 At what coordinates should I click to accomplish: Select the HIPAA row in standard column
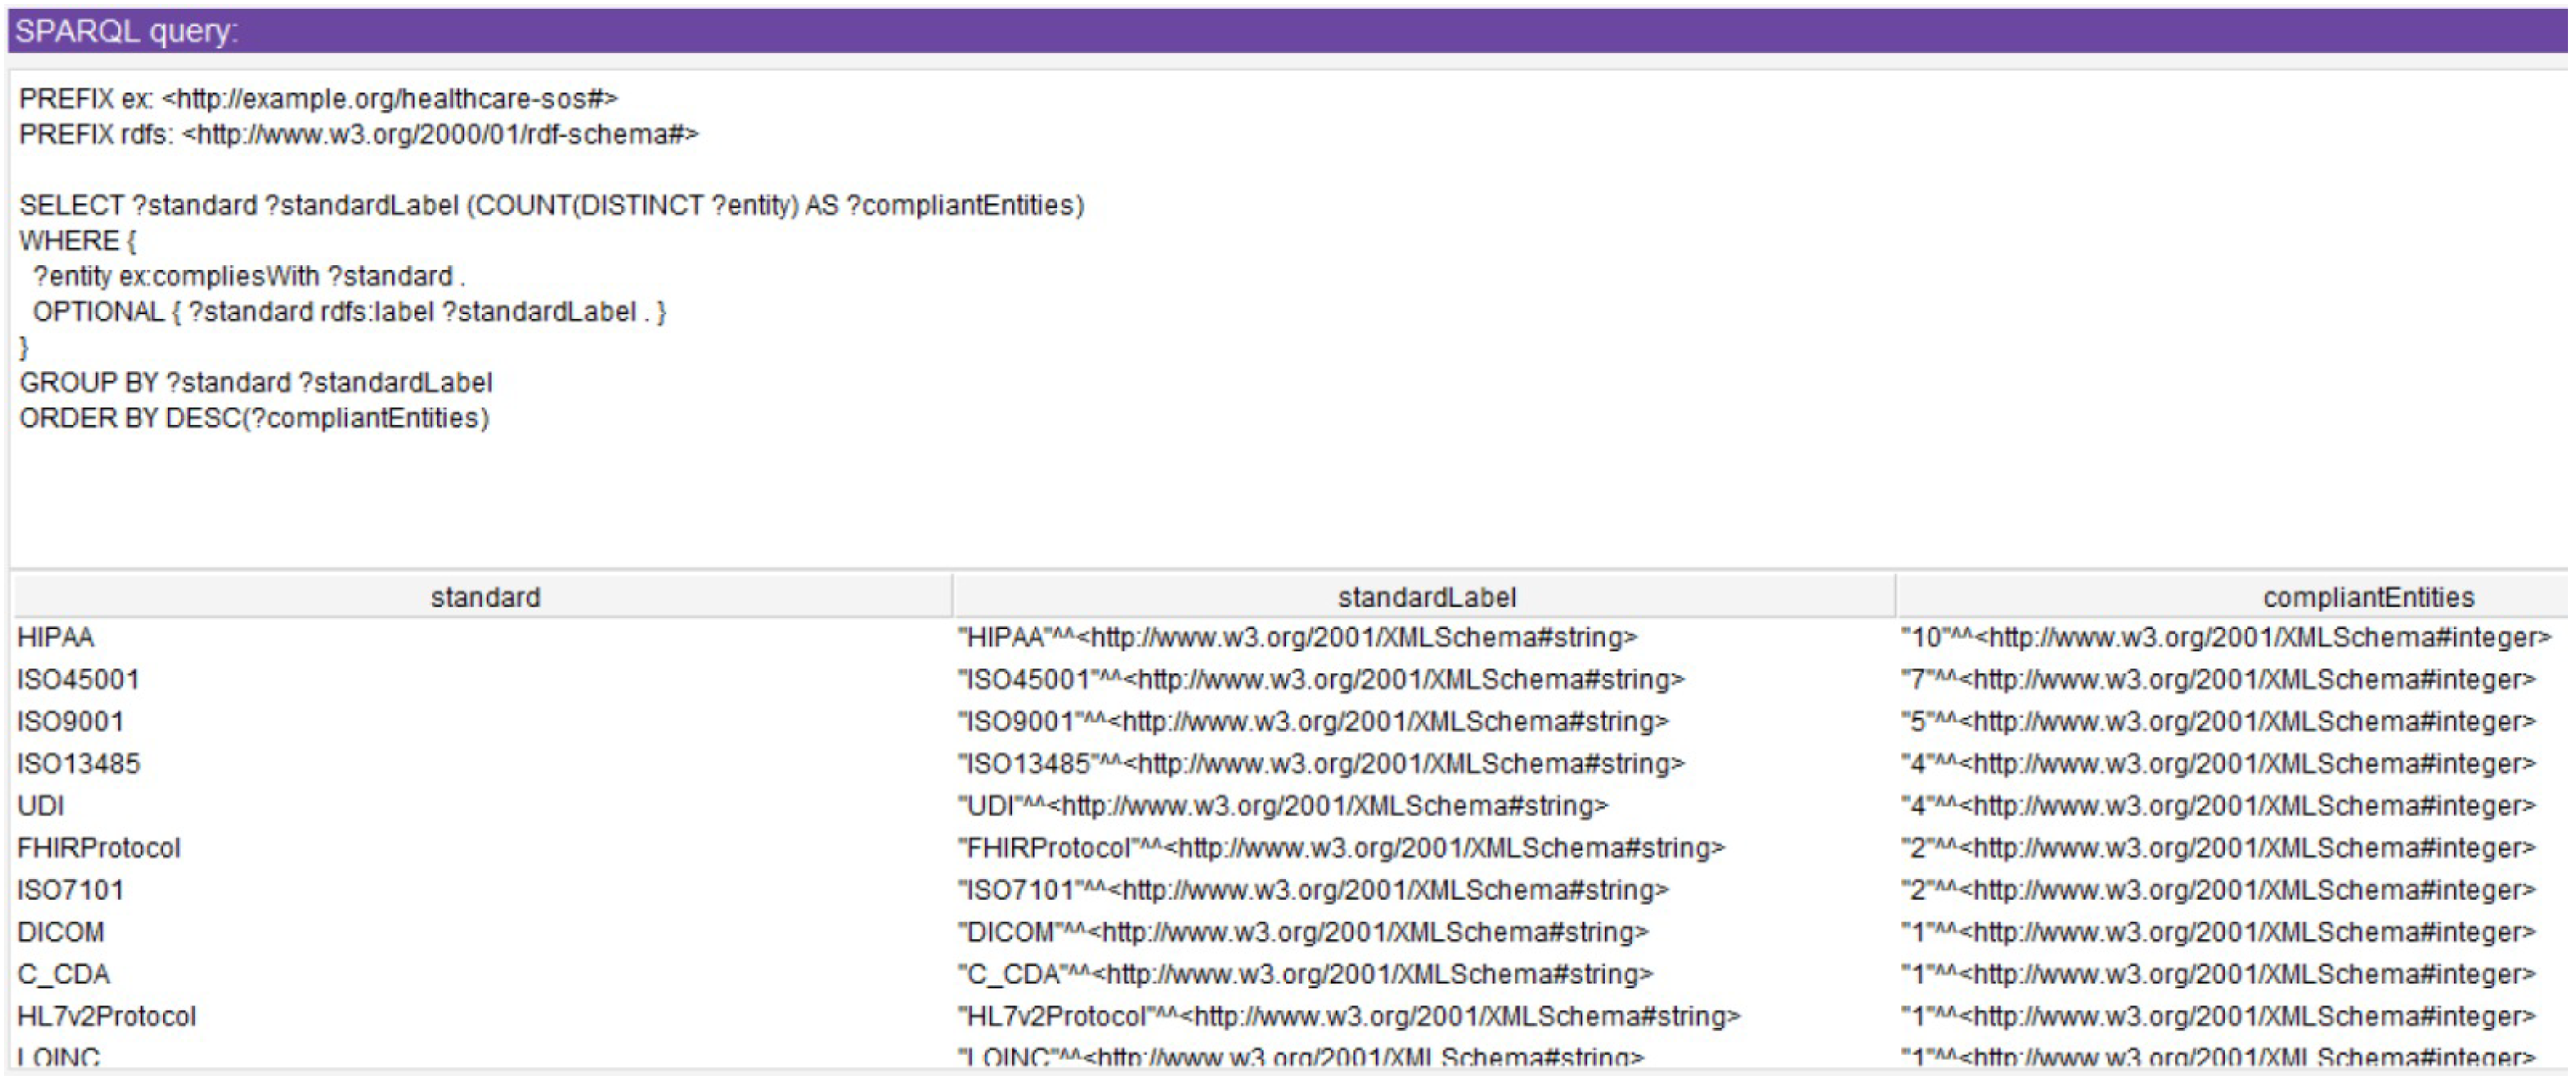(x=56, y=637)
